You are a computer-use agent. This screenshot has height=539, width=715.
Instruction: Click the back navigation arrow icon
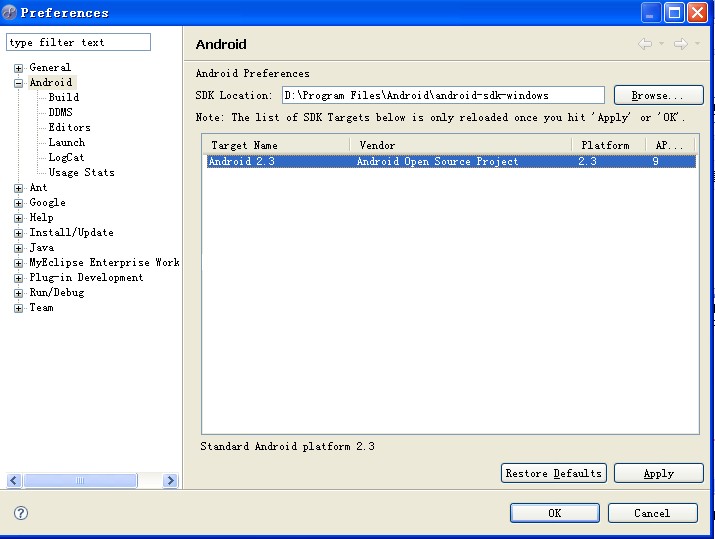pyautogui.click(x=645, y=44)
